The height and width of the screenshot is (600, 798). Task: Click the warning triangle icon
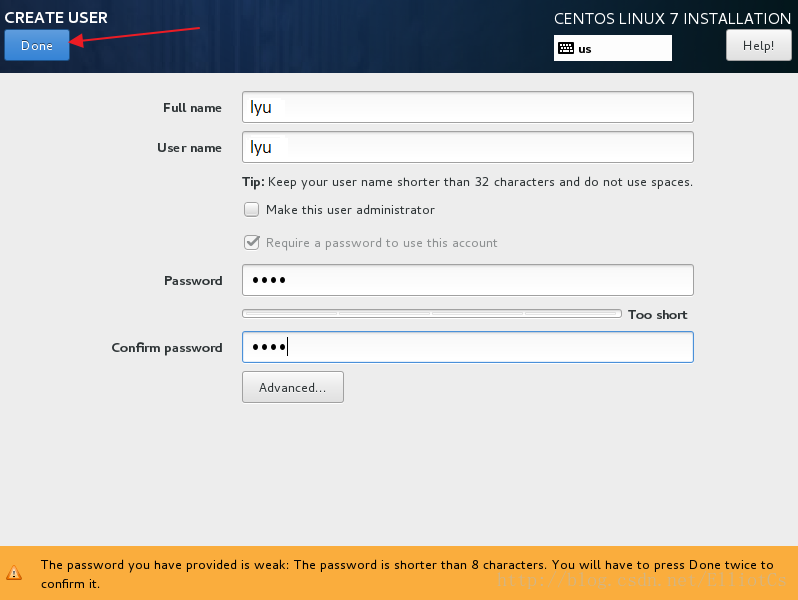pos(14,573)
